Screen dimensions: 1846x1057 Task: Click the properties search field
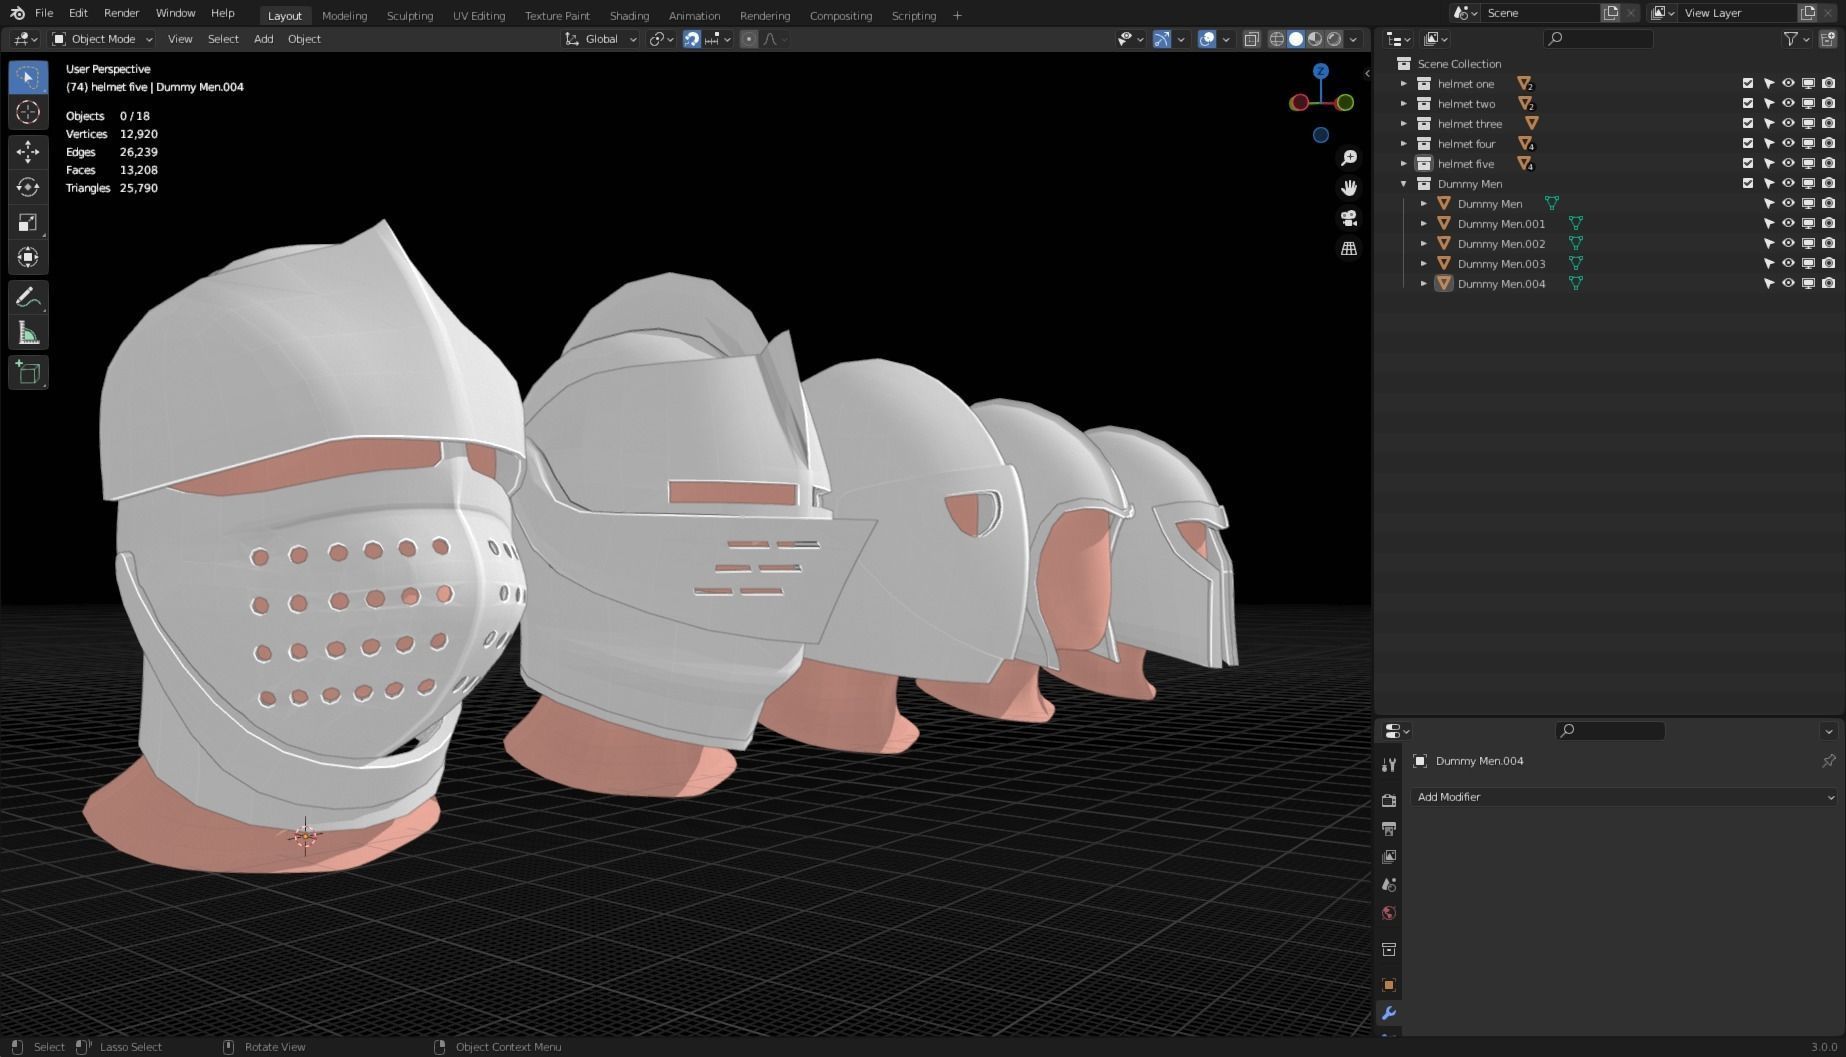point(1610,731)
